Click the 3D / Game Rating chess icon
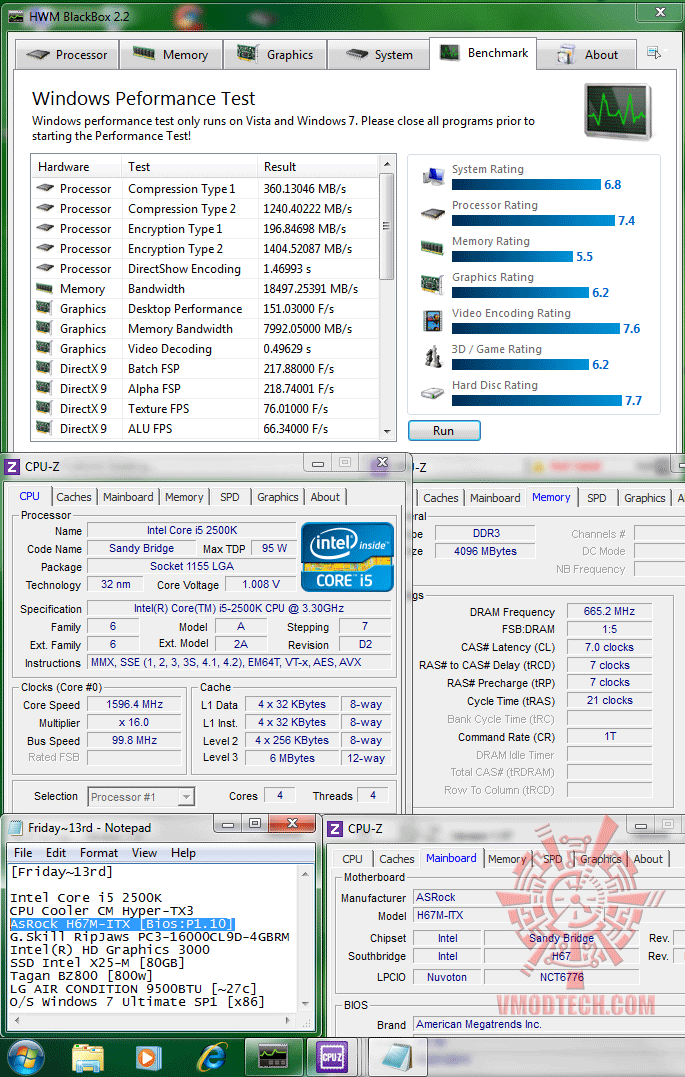Viewport: 685px width, 1077px height. point(433,356)
